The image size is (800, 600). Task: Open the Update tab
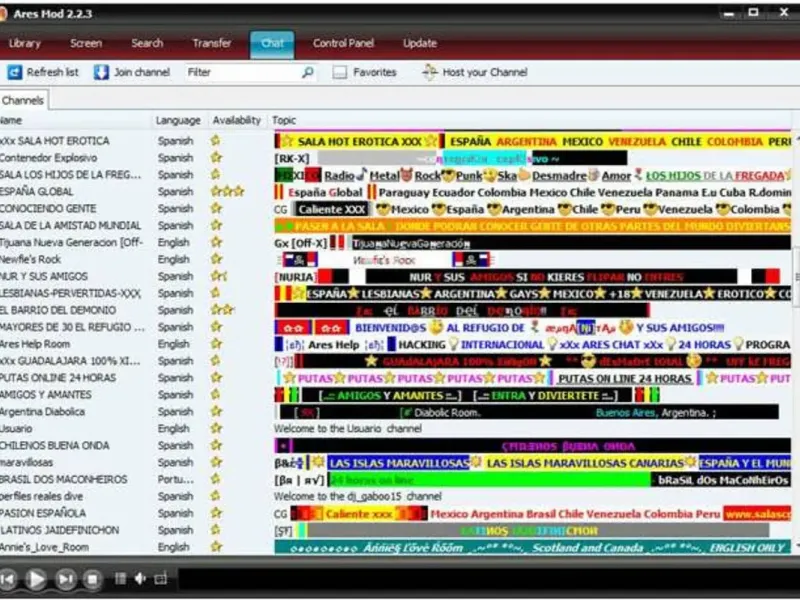point(420,43)
